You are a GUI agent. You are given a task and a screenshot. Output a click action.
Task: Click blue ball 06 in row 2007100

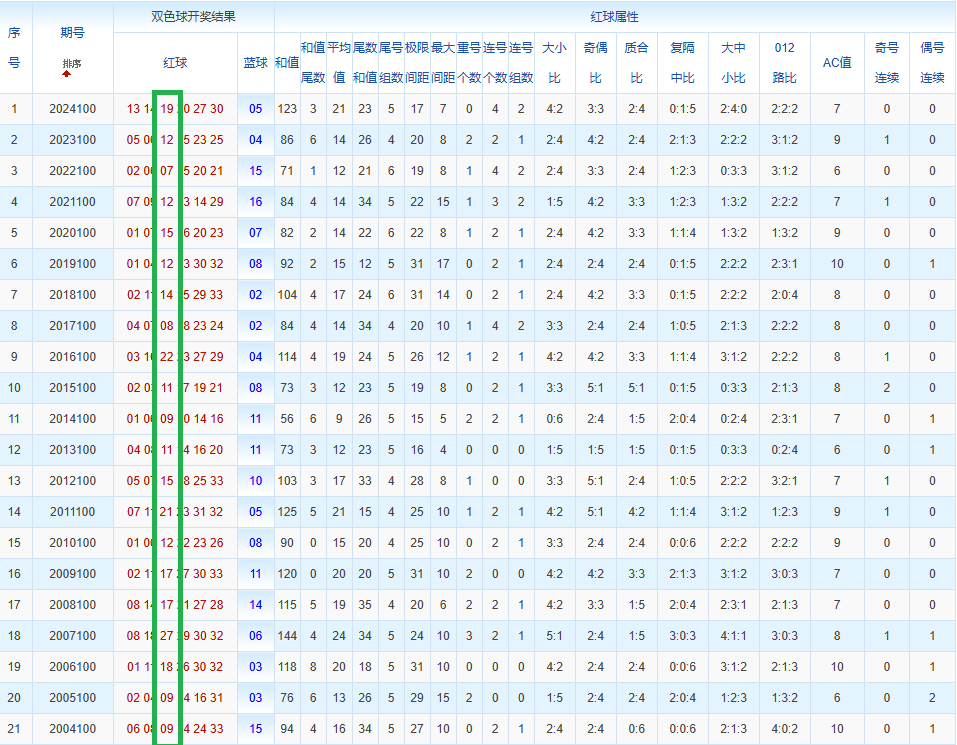256,636
